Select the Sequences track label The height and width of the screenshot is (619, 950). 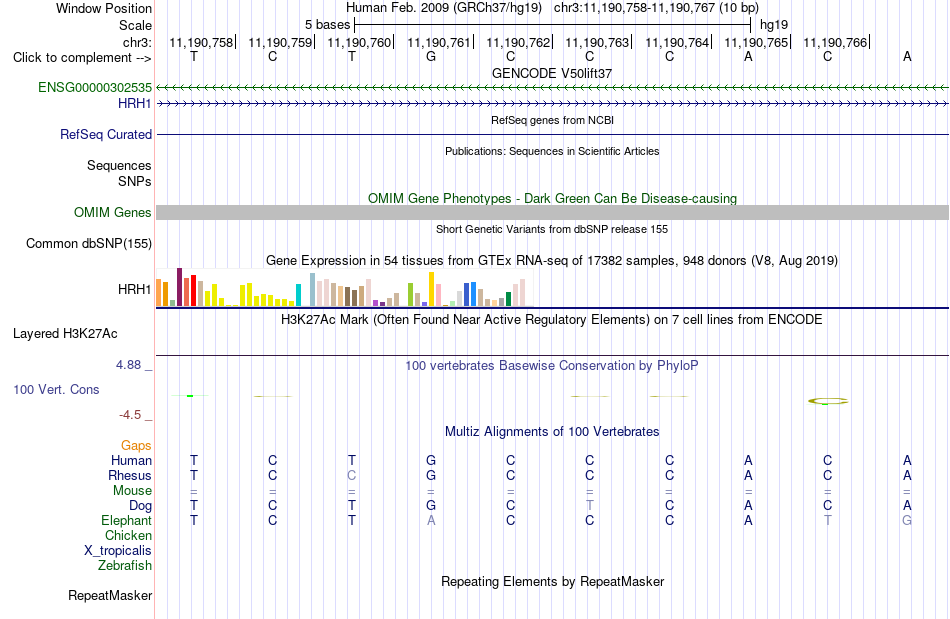pyautogui.click(x=119, y=165)
